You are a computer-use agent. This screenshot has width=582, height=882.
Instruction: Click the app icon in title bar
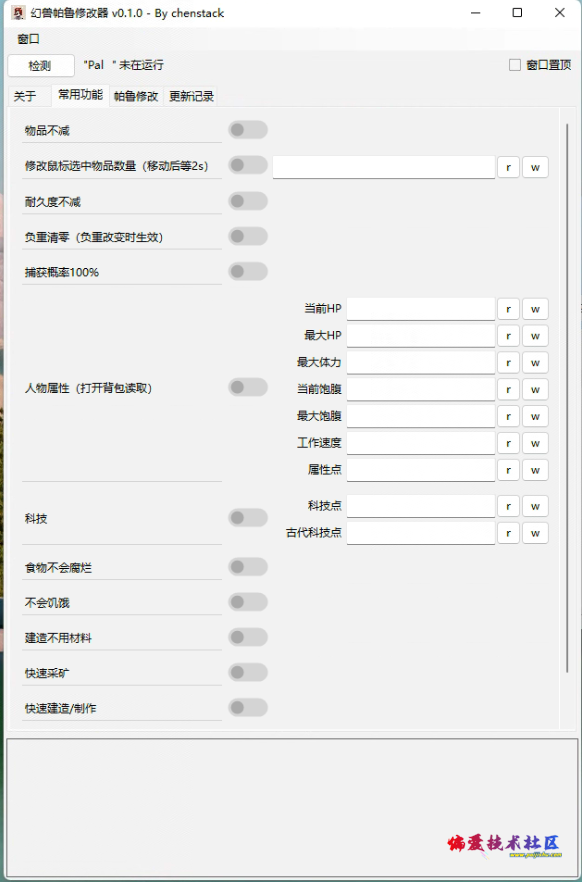18,13
